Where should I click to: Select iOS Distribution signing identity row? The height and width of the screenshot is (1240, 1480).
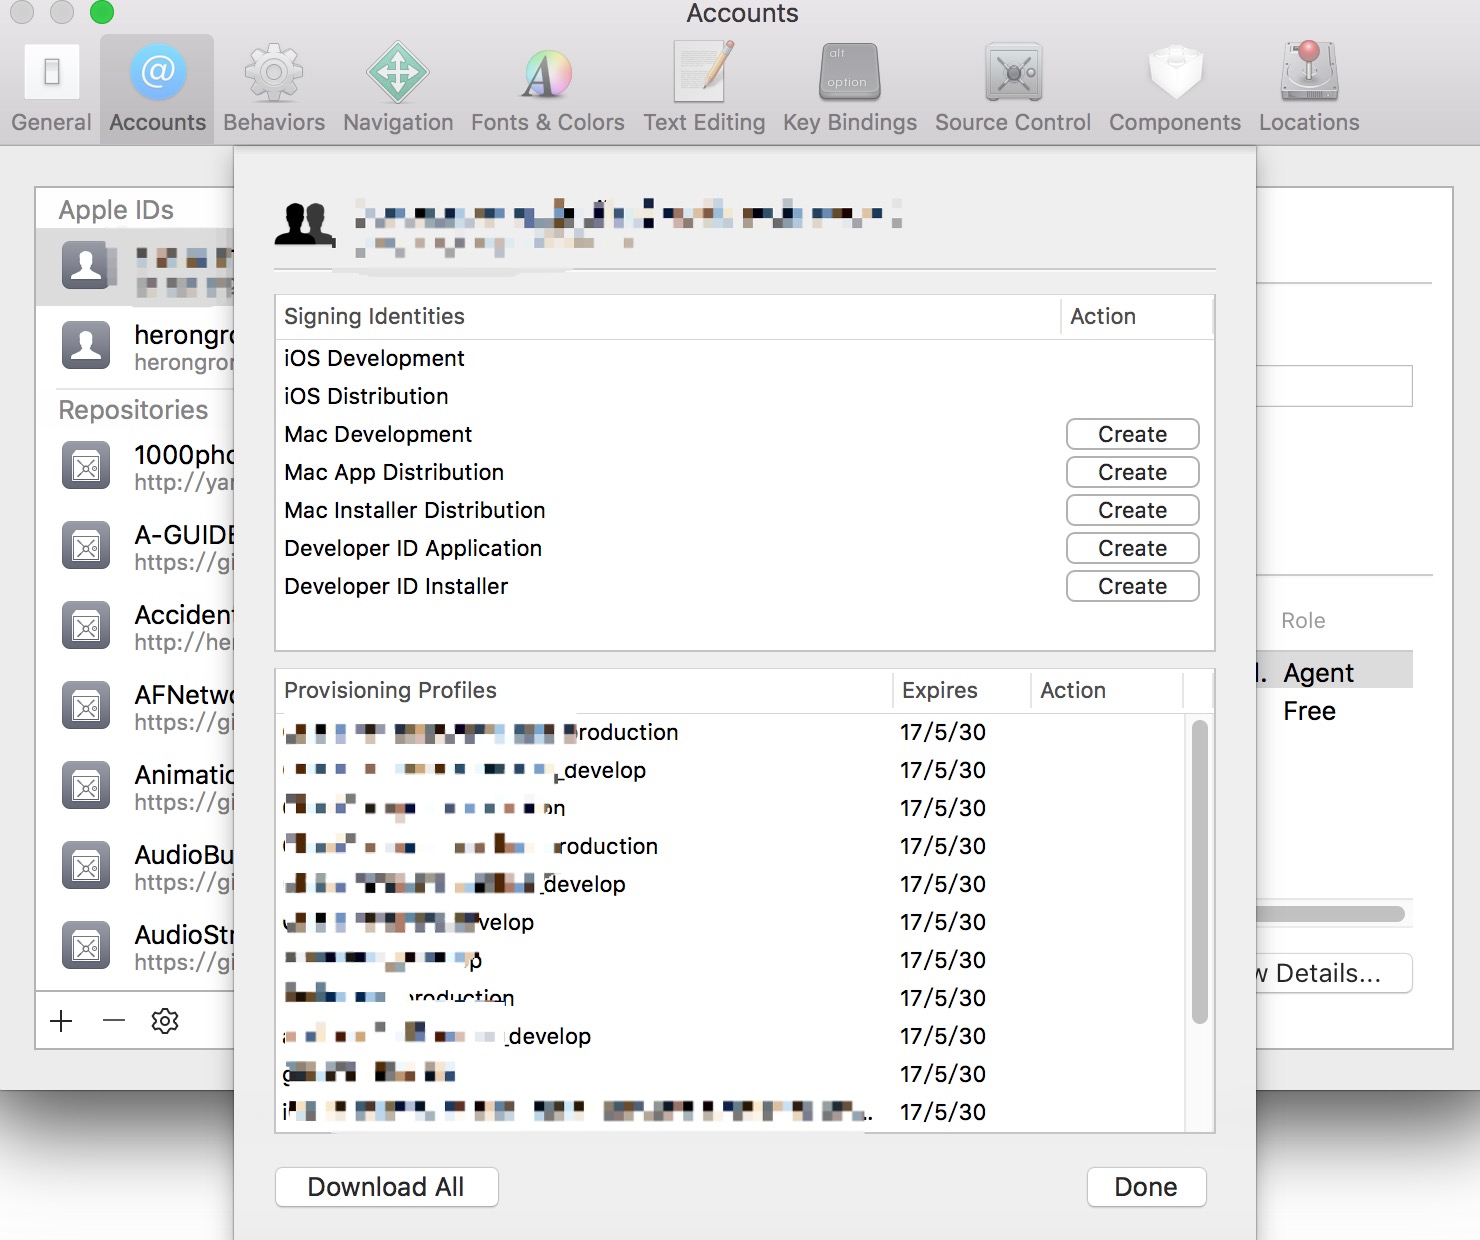[x=744, y=396]
